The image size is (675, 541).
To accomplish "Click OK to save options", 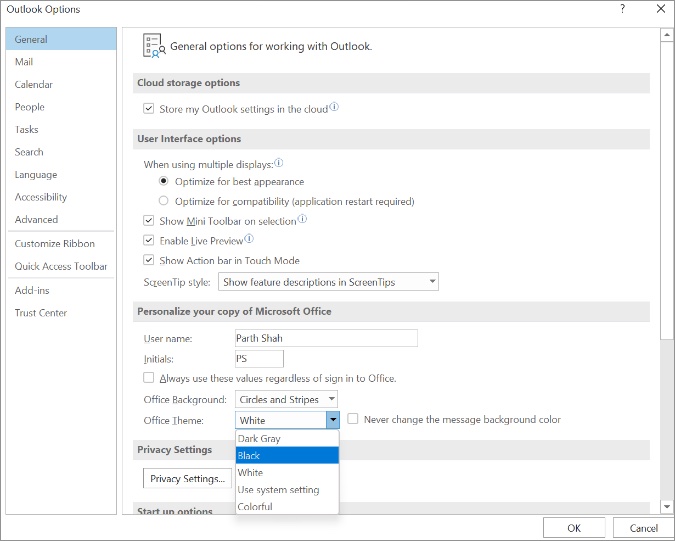I will [574, 528].
